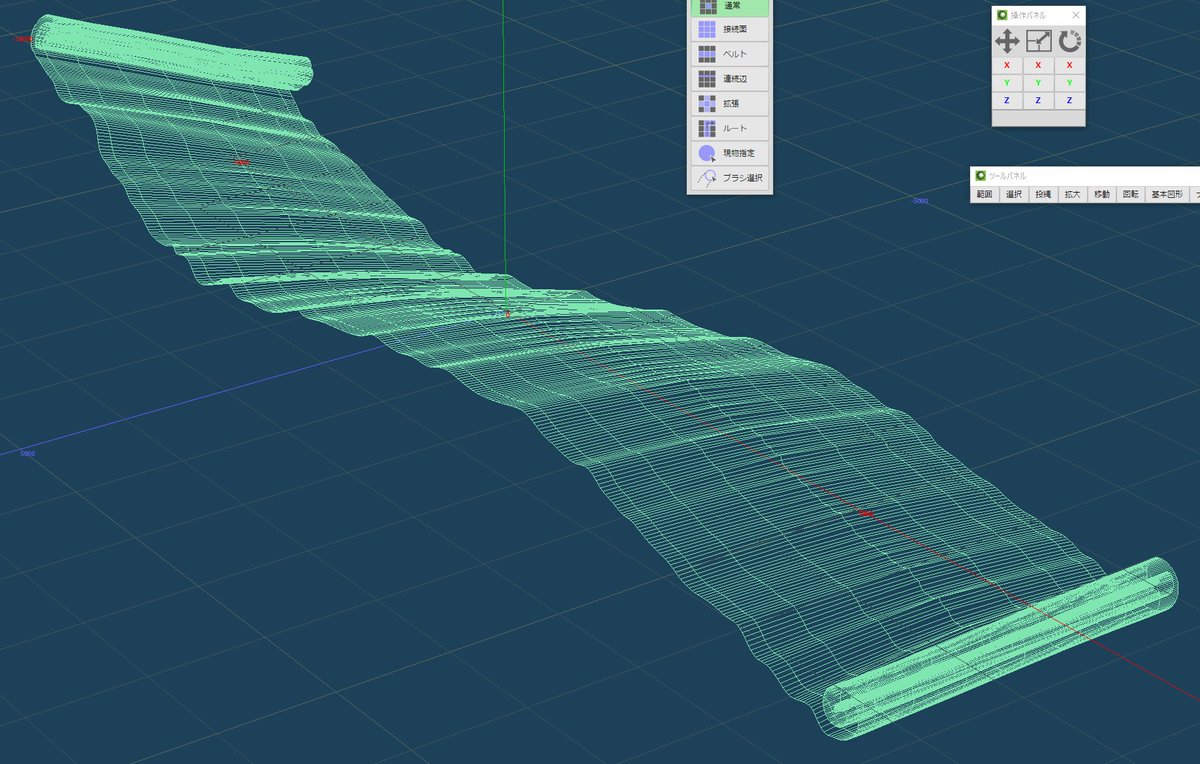Click the four-arrow move icon in 操作パネル
The height and width of the screenshot is (764, 1200).
(x=1007, y=41)
